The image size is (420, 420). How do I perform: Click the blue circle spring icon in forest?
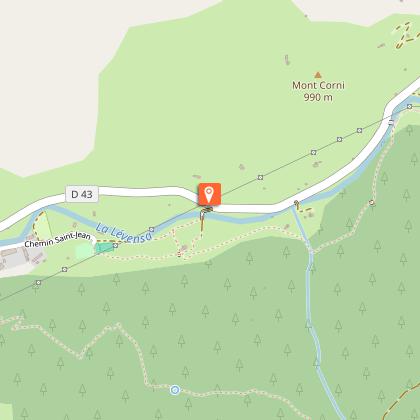(x=175, y=390)
